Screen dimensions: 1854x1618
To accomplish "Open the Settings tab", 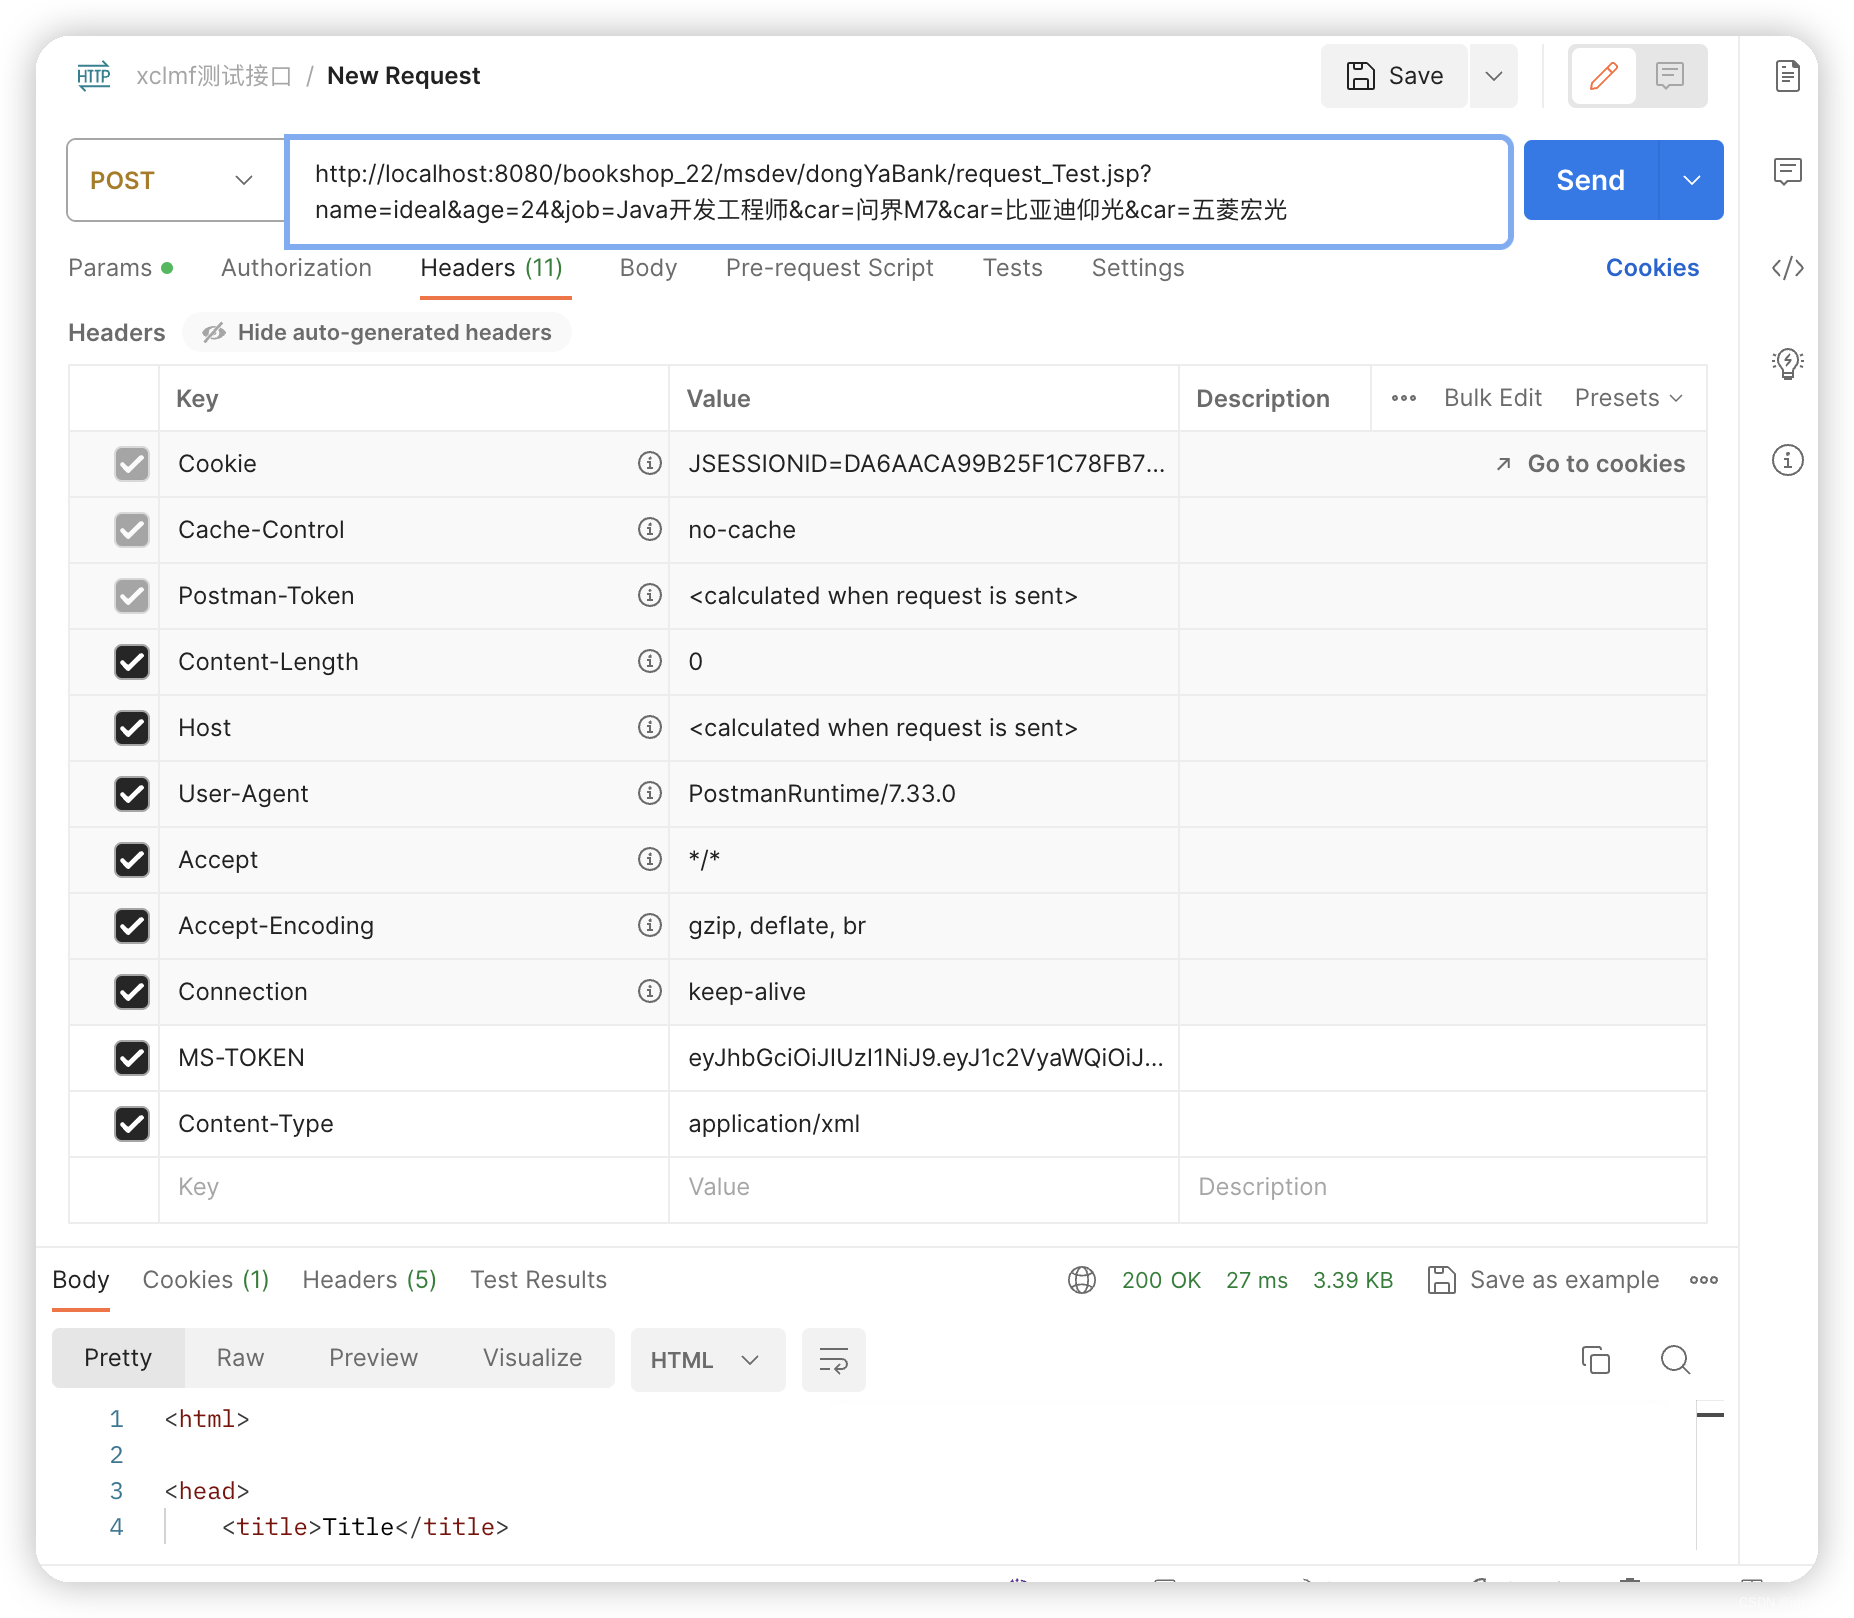I will (x=1138, y=268).
